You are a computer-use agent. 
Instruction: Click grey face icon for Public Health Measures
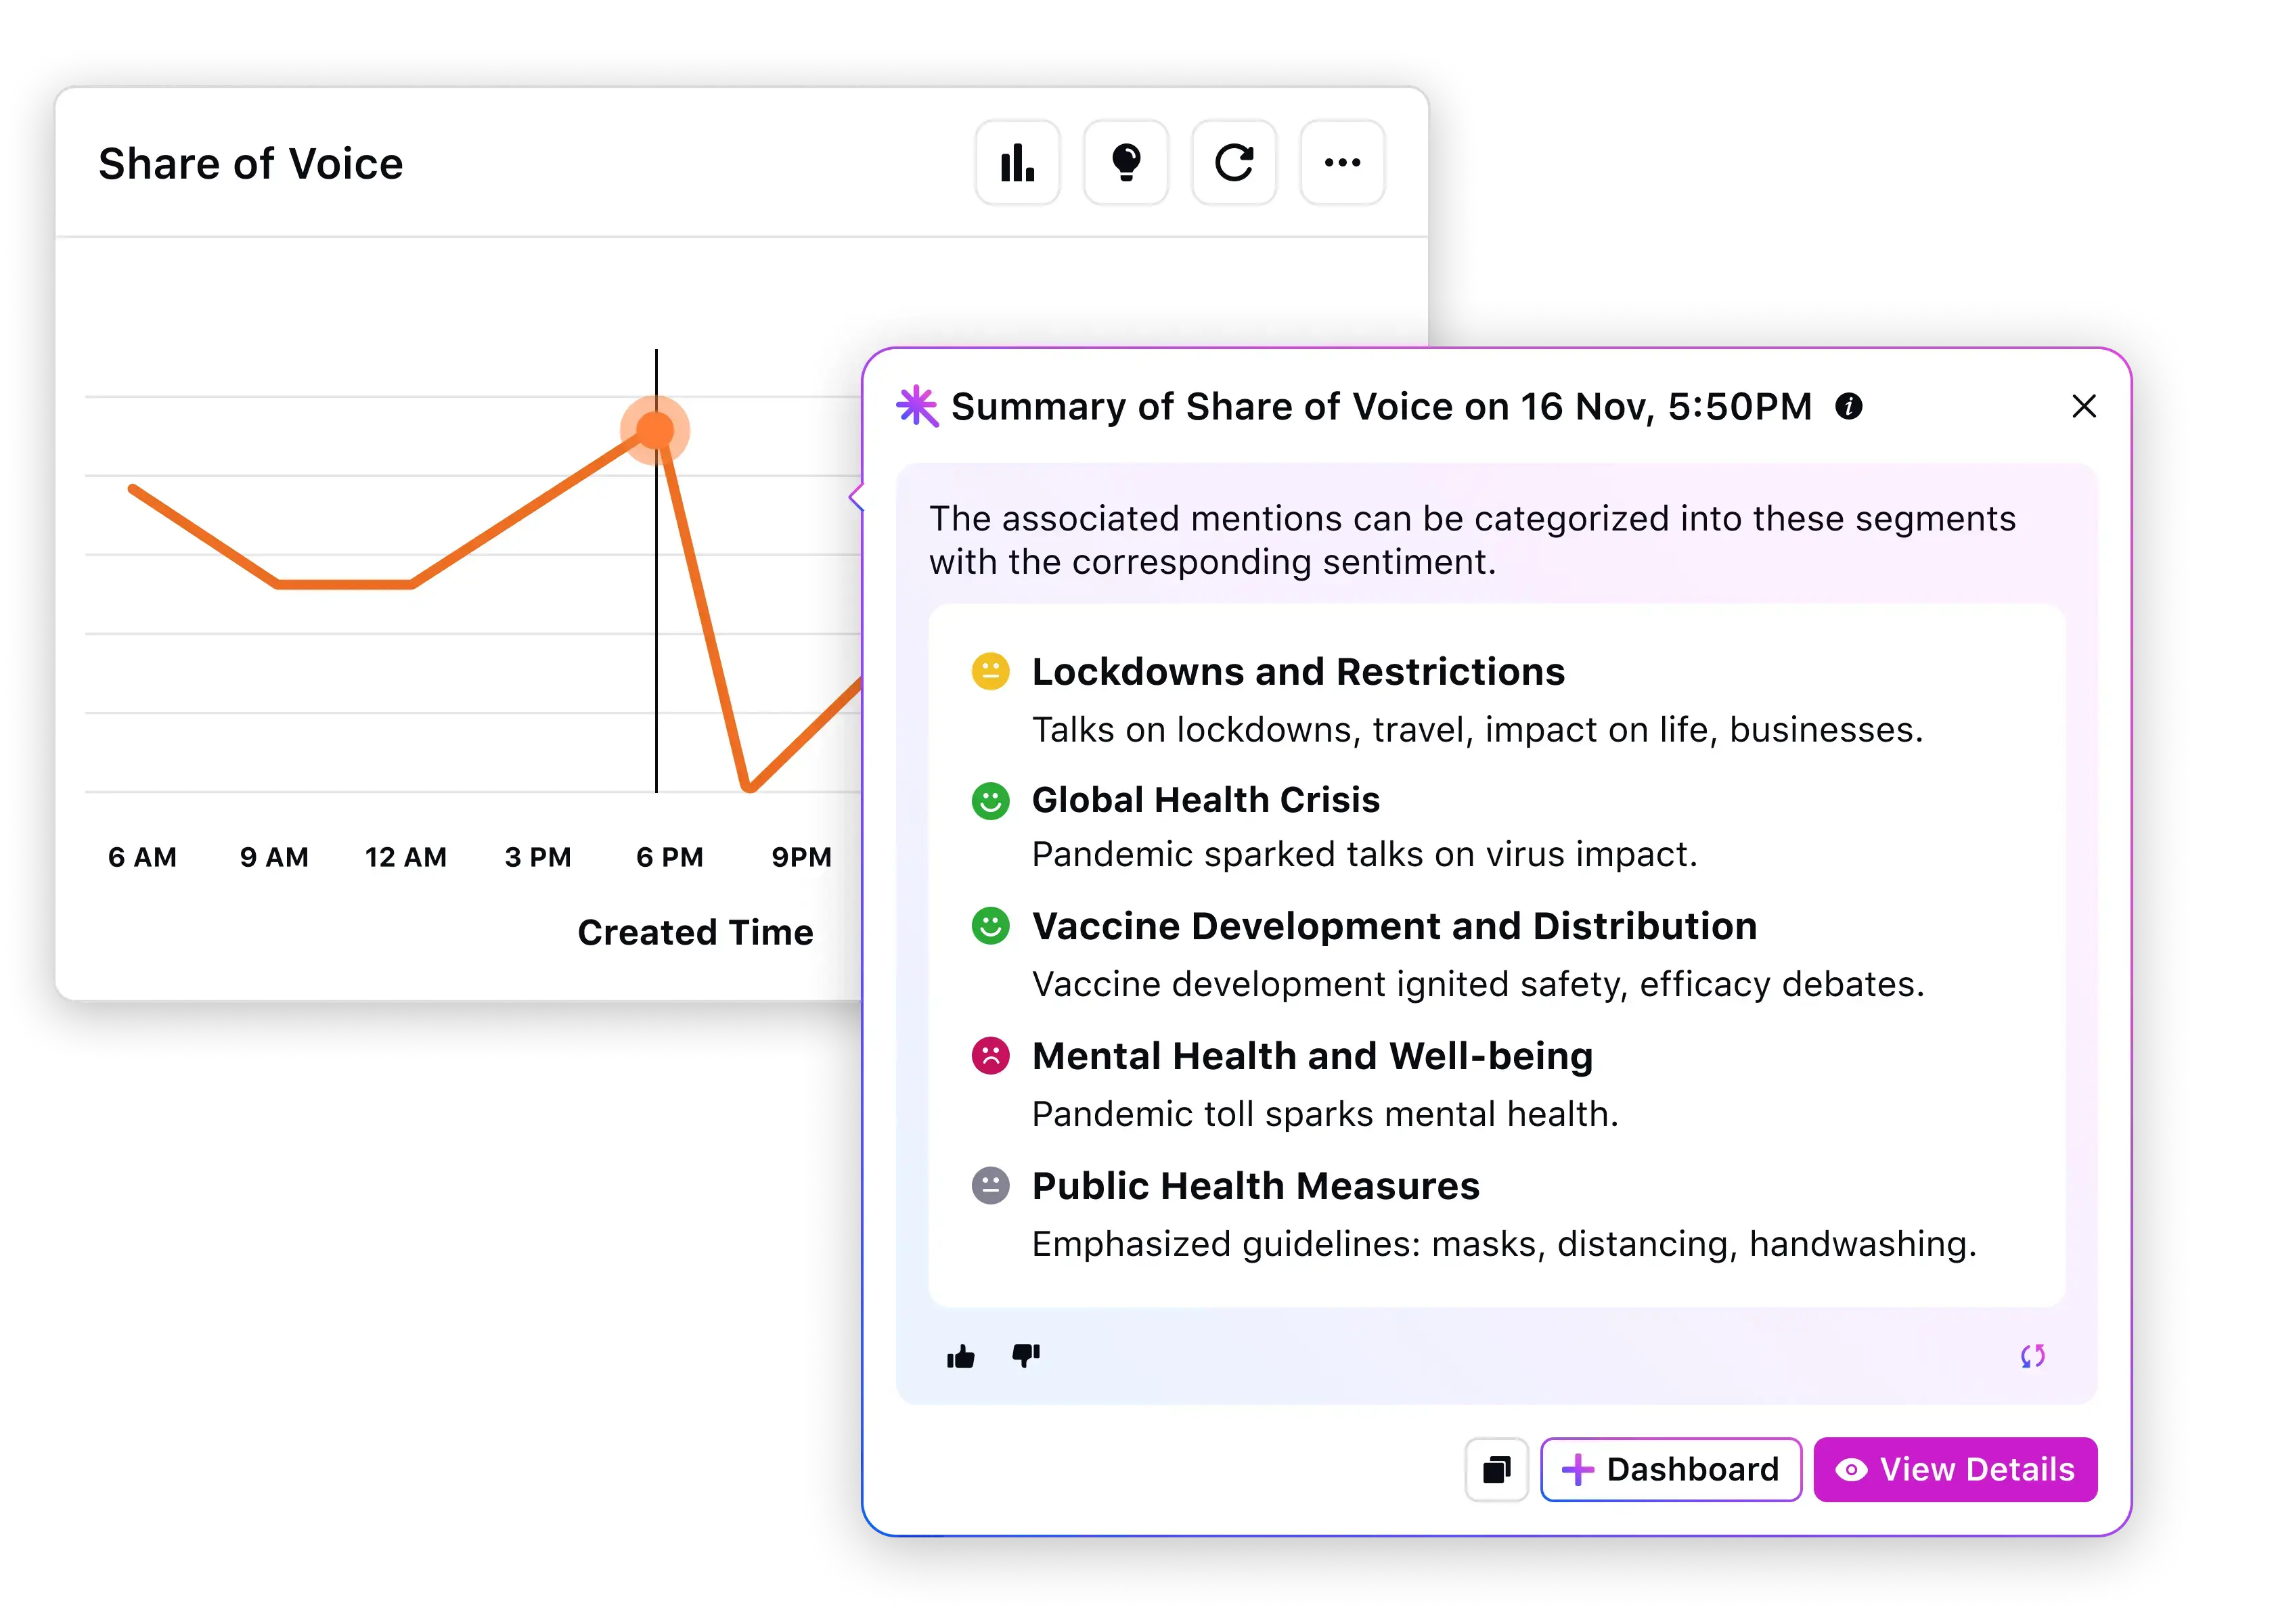click(x=990, y=1185)
